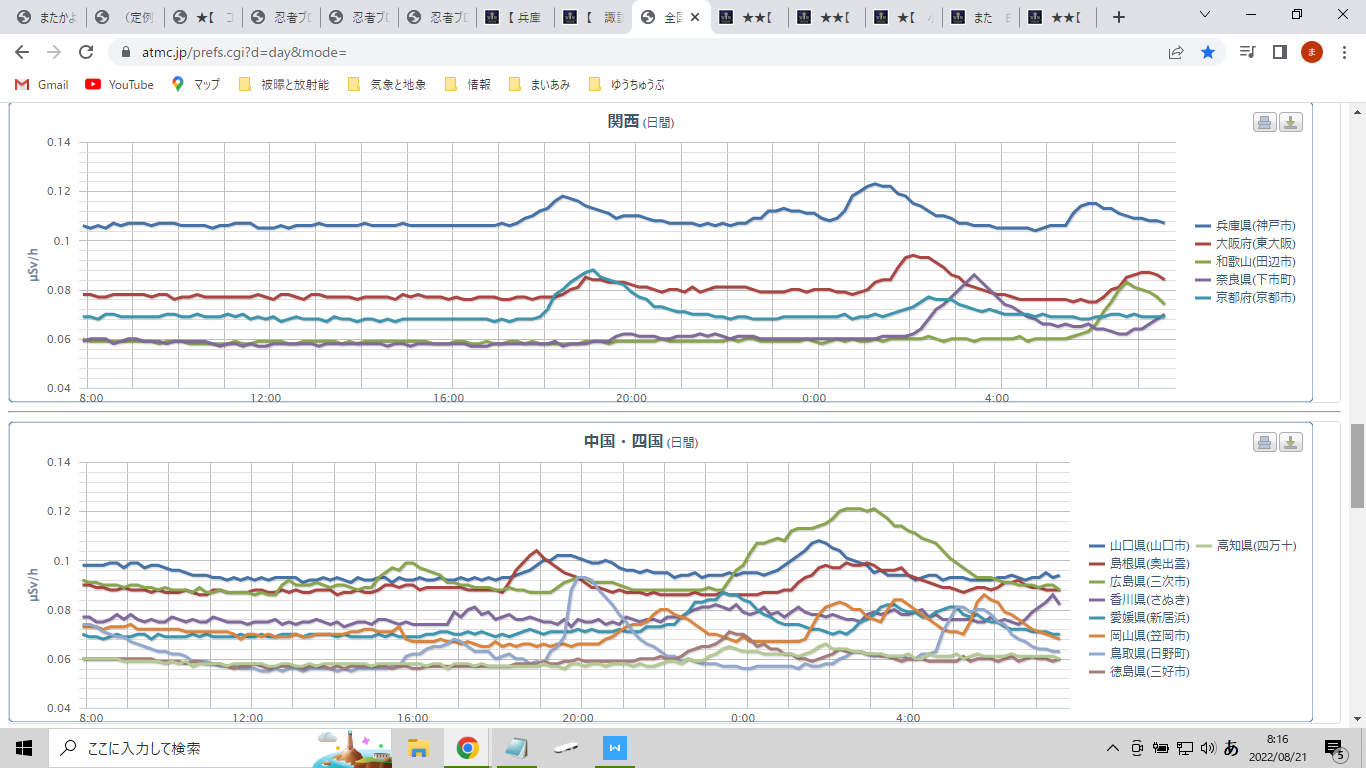Show hidden system tray icons
The height and width of the screenshot is (768, 1366).
point(1113,747)
